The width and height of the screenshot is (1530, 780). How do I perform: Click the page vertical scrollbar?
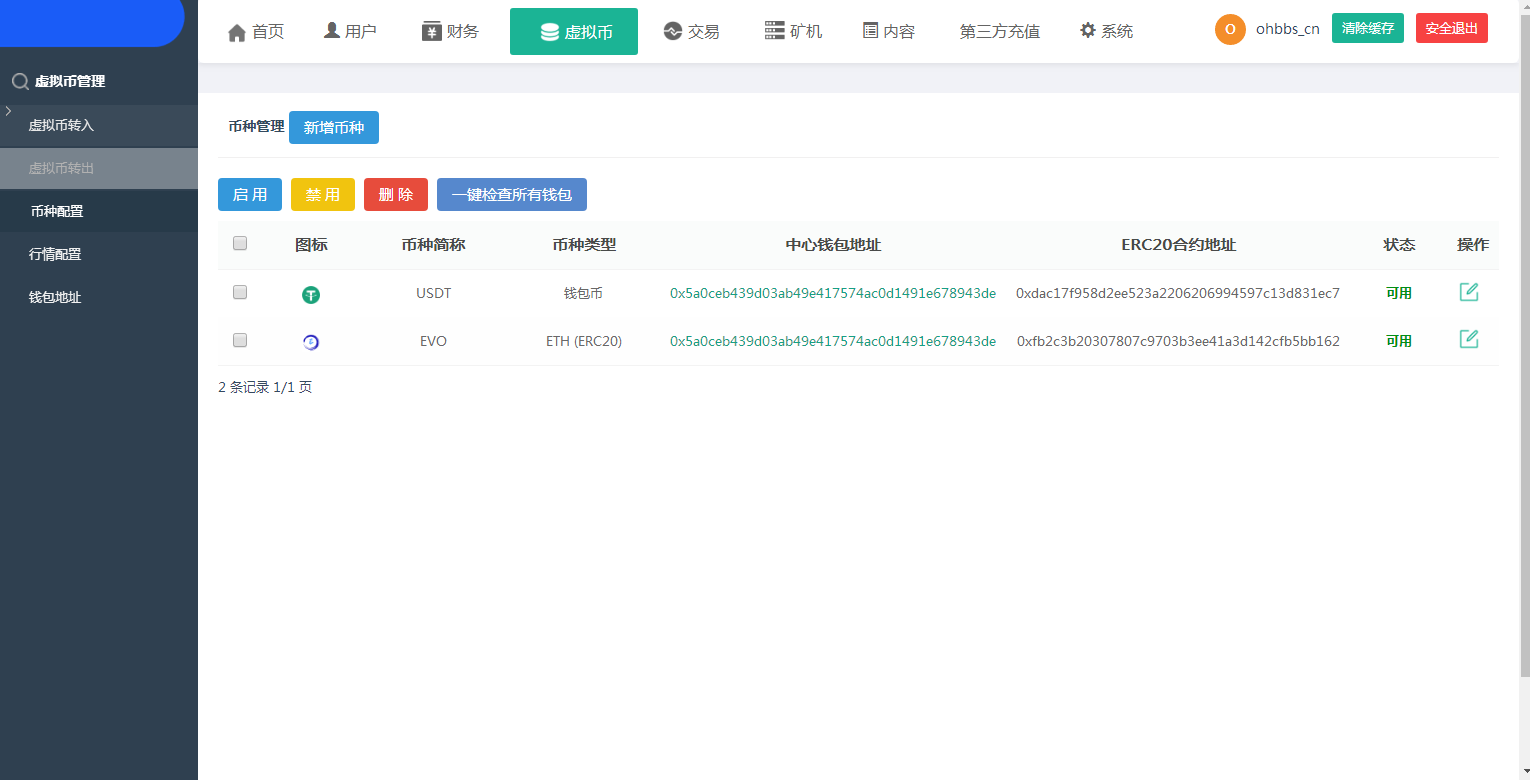1524,350
